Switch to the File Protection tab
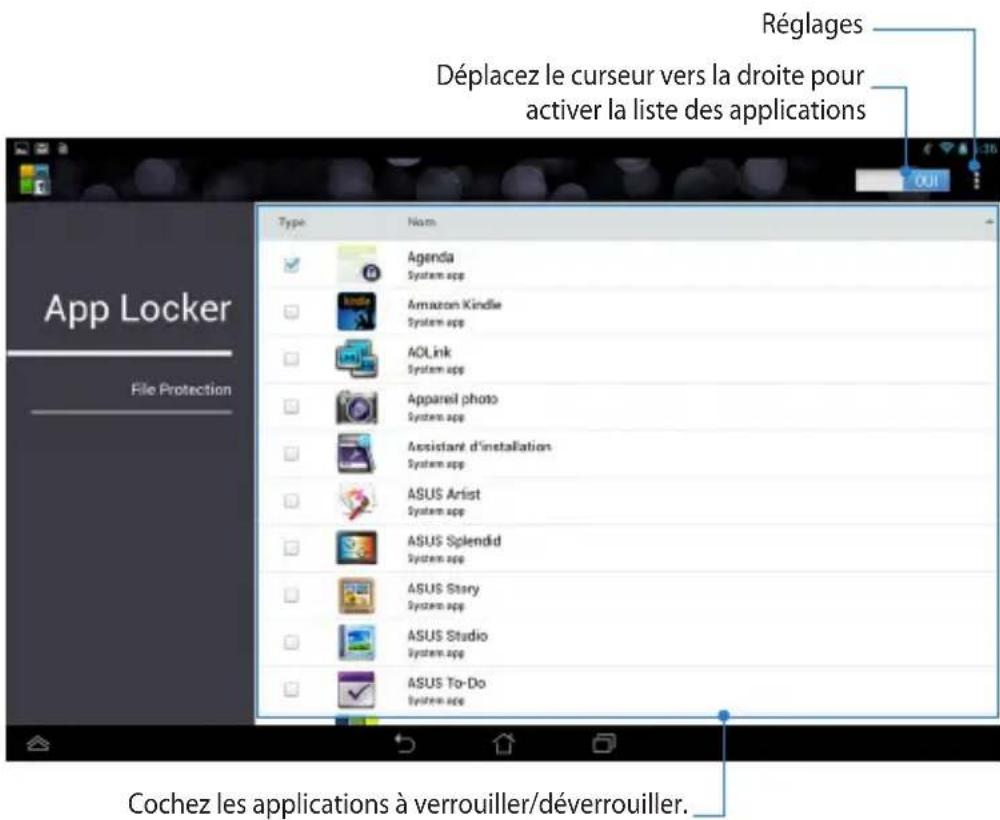The image size is (1000, 820). point(181,390)
